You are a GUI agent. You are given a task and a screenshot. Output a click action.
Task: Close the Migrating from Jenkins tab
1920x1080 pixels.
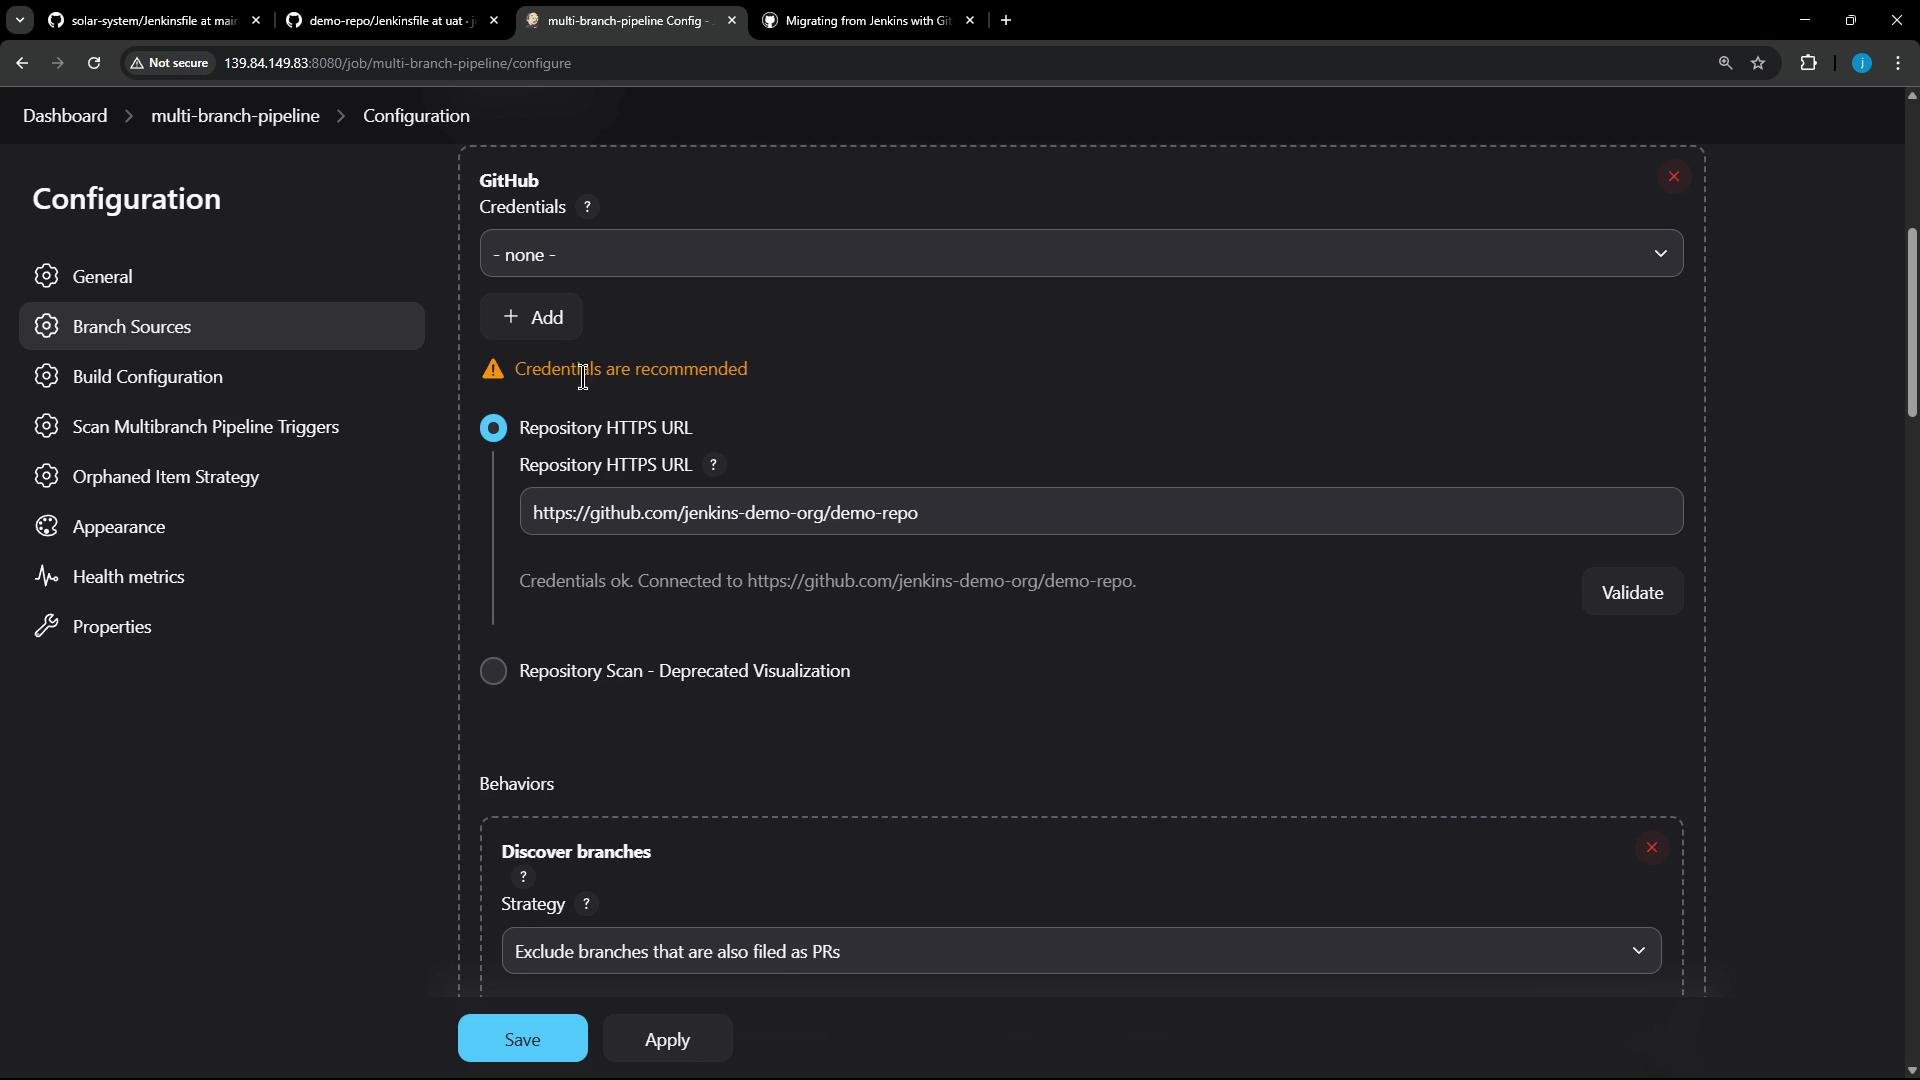coord(970,20)
